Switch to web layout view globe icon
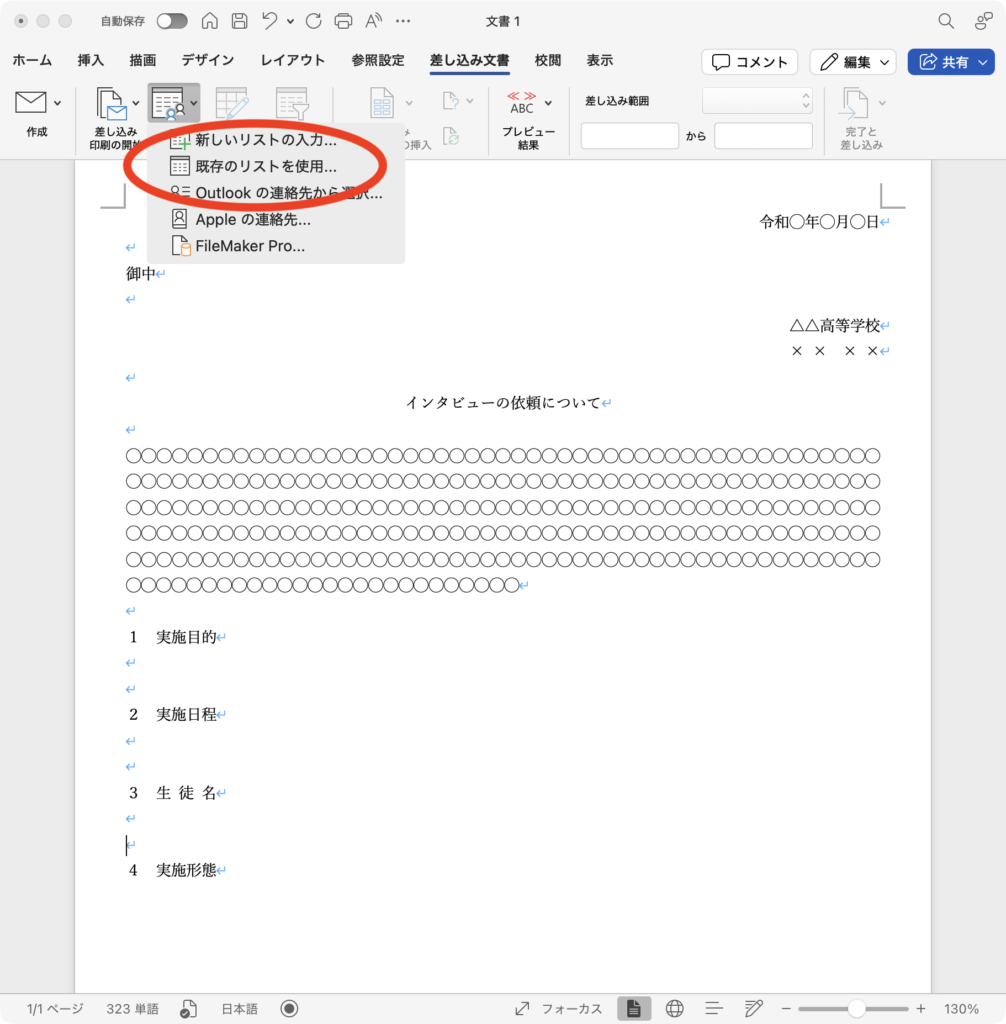 click(x=674, y=1008)
